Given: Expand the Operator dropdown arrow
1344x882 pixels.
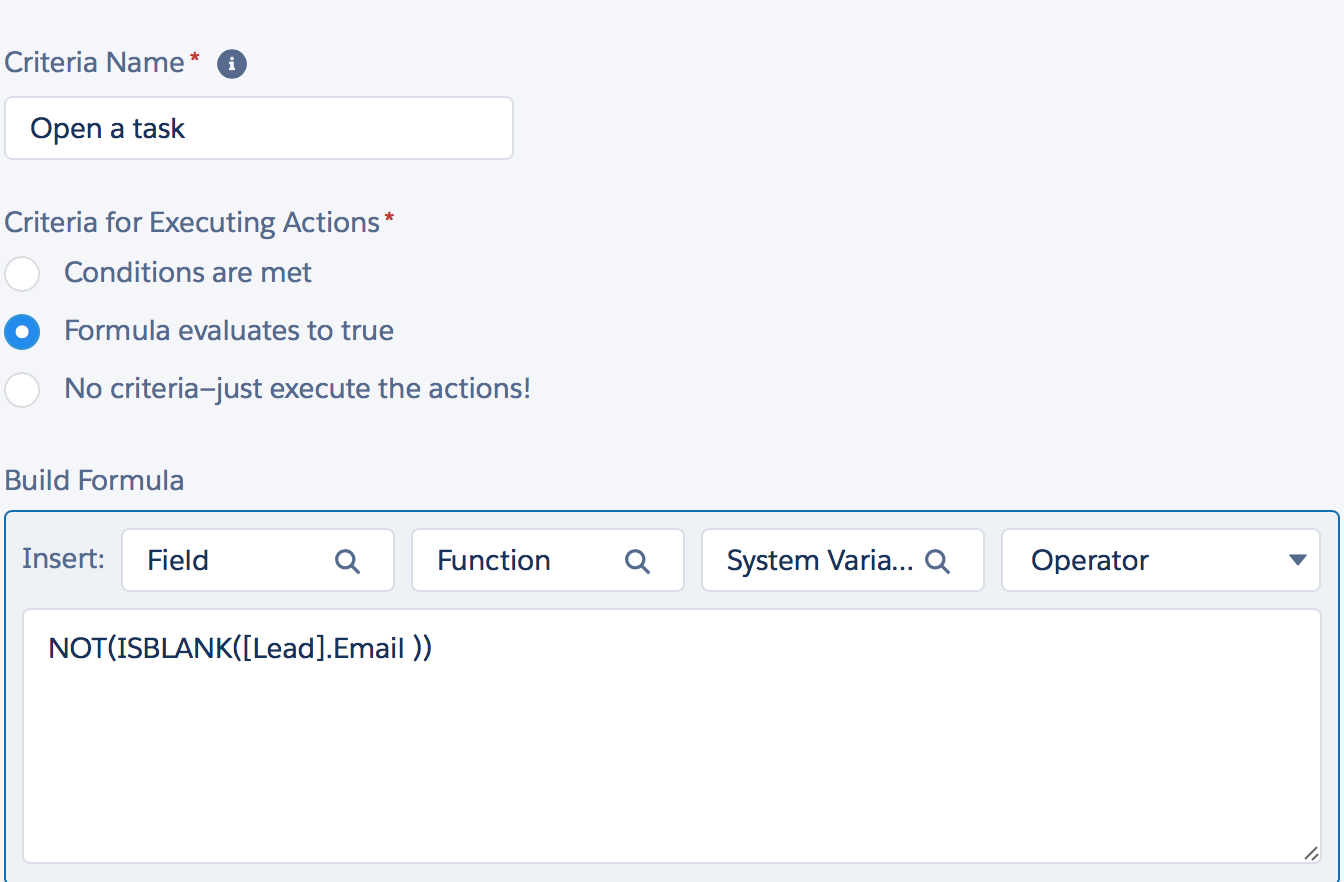Looking at the screenshot, I should pos(1298,561).
